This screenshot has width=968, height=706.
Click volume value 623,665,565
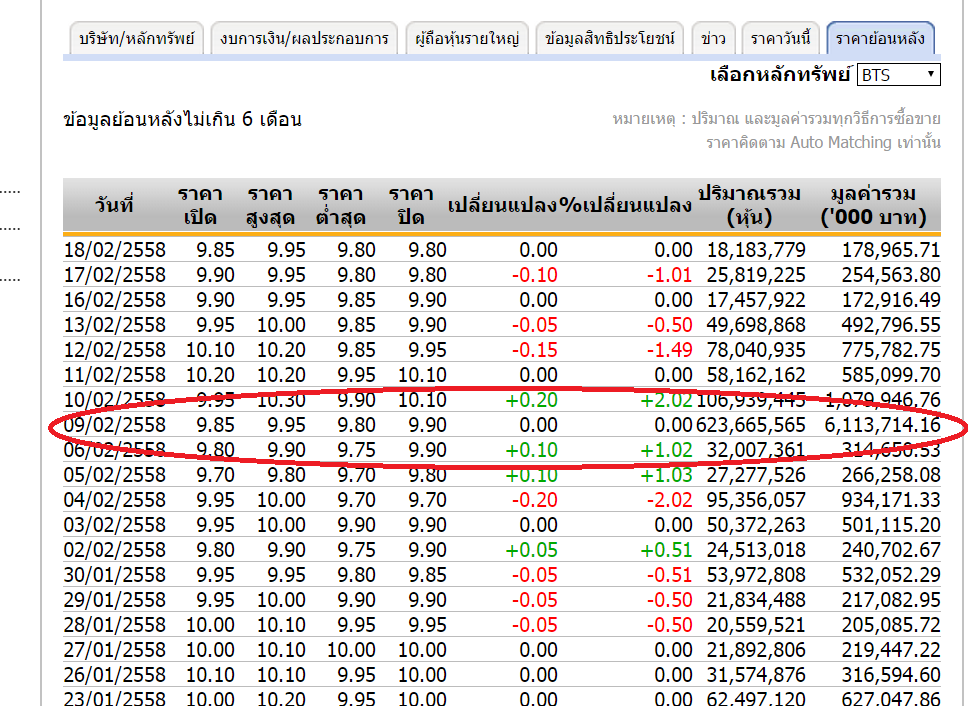pos(754,425)
